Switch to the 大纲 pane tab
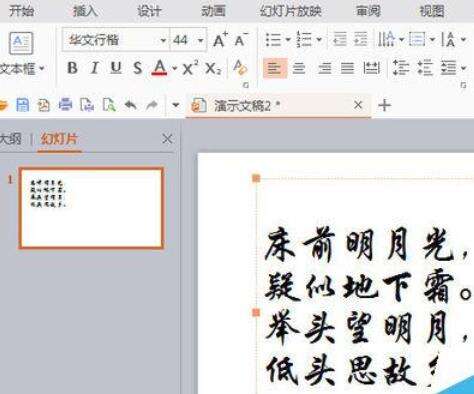Screen dimensions: 474x394 click(x=10, y=139)
